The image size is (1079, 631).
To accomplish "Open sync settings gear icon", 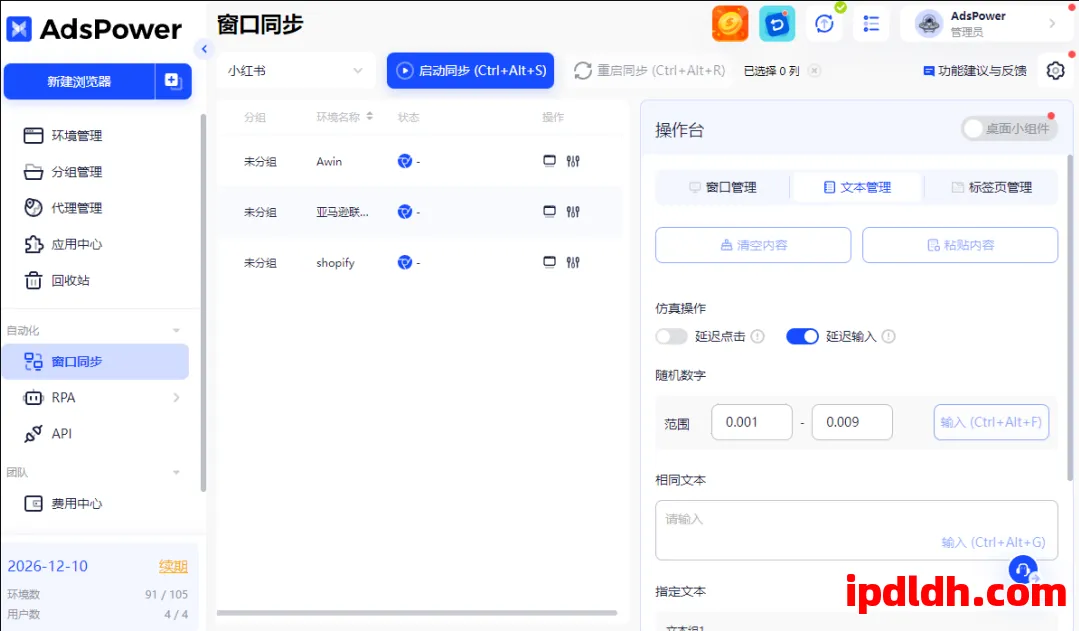I will tap(1056, 70).
